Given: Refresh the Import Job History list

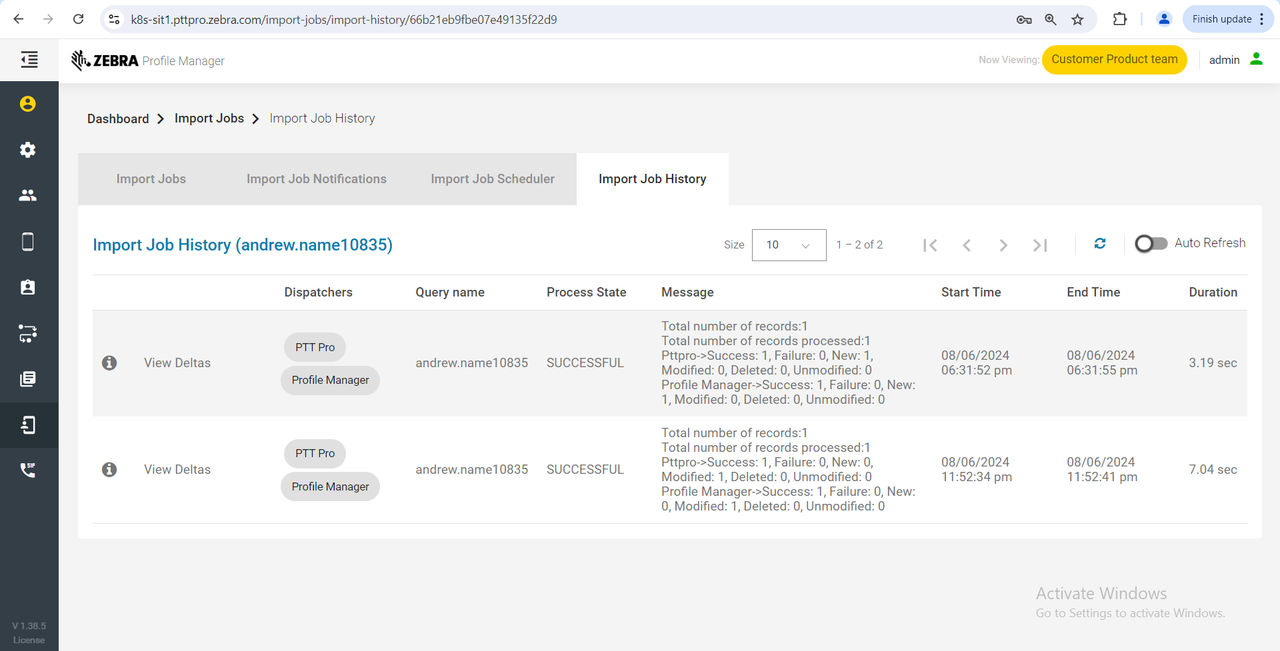Looking at the screenshot, I should click(x=1100, y=243).
